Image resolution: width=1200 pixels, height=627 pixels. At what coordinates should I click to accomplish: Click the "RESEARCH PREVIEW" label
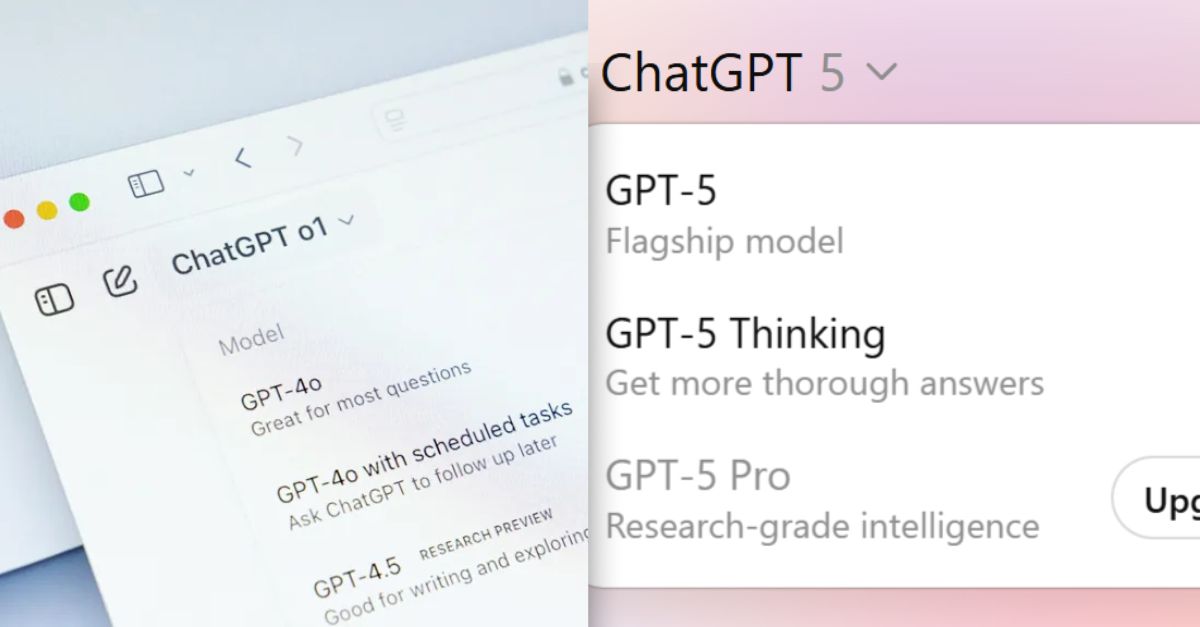[x=486, y=535]
